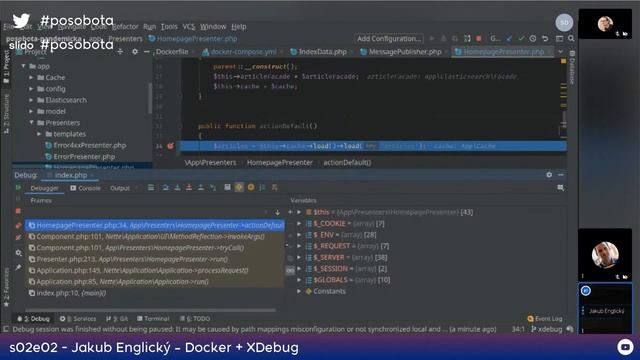Switch to the IndexData.php tab
Image resolution: width=640 pixels, height=360 pixels.
(322, 52)
